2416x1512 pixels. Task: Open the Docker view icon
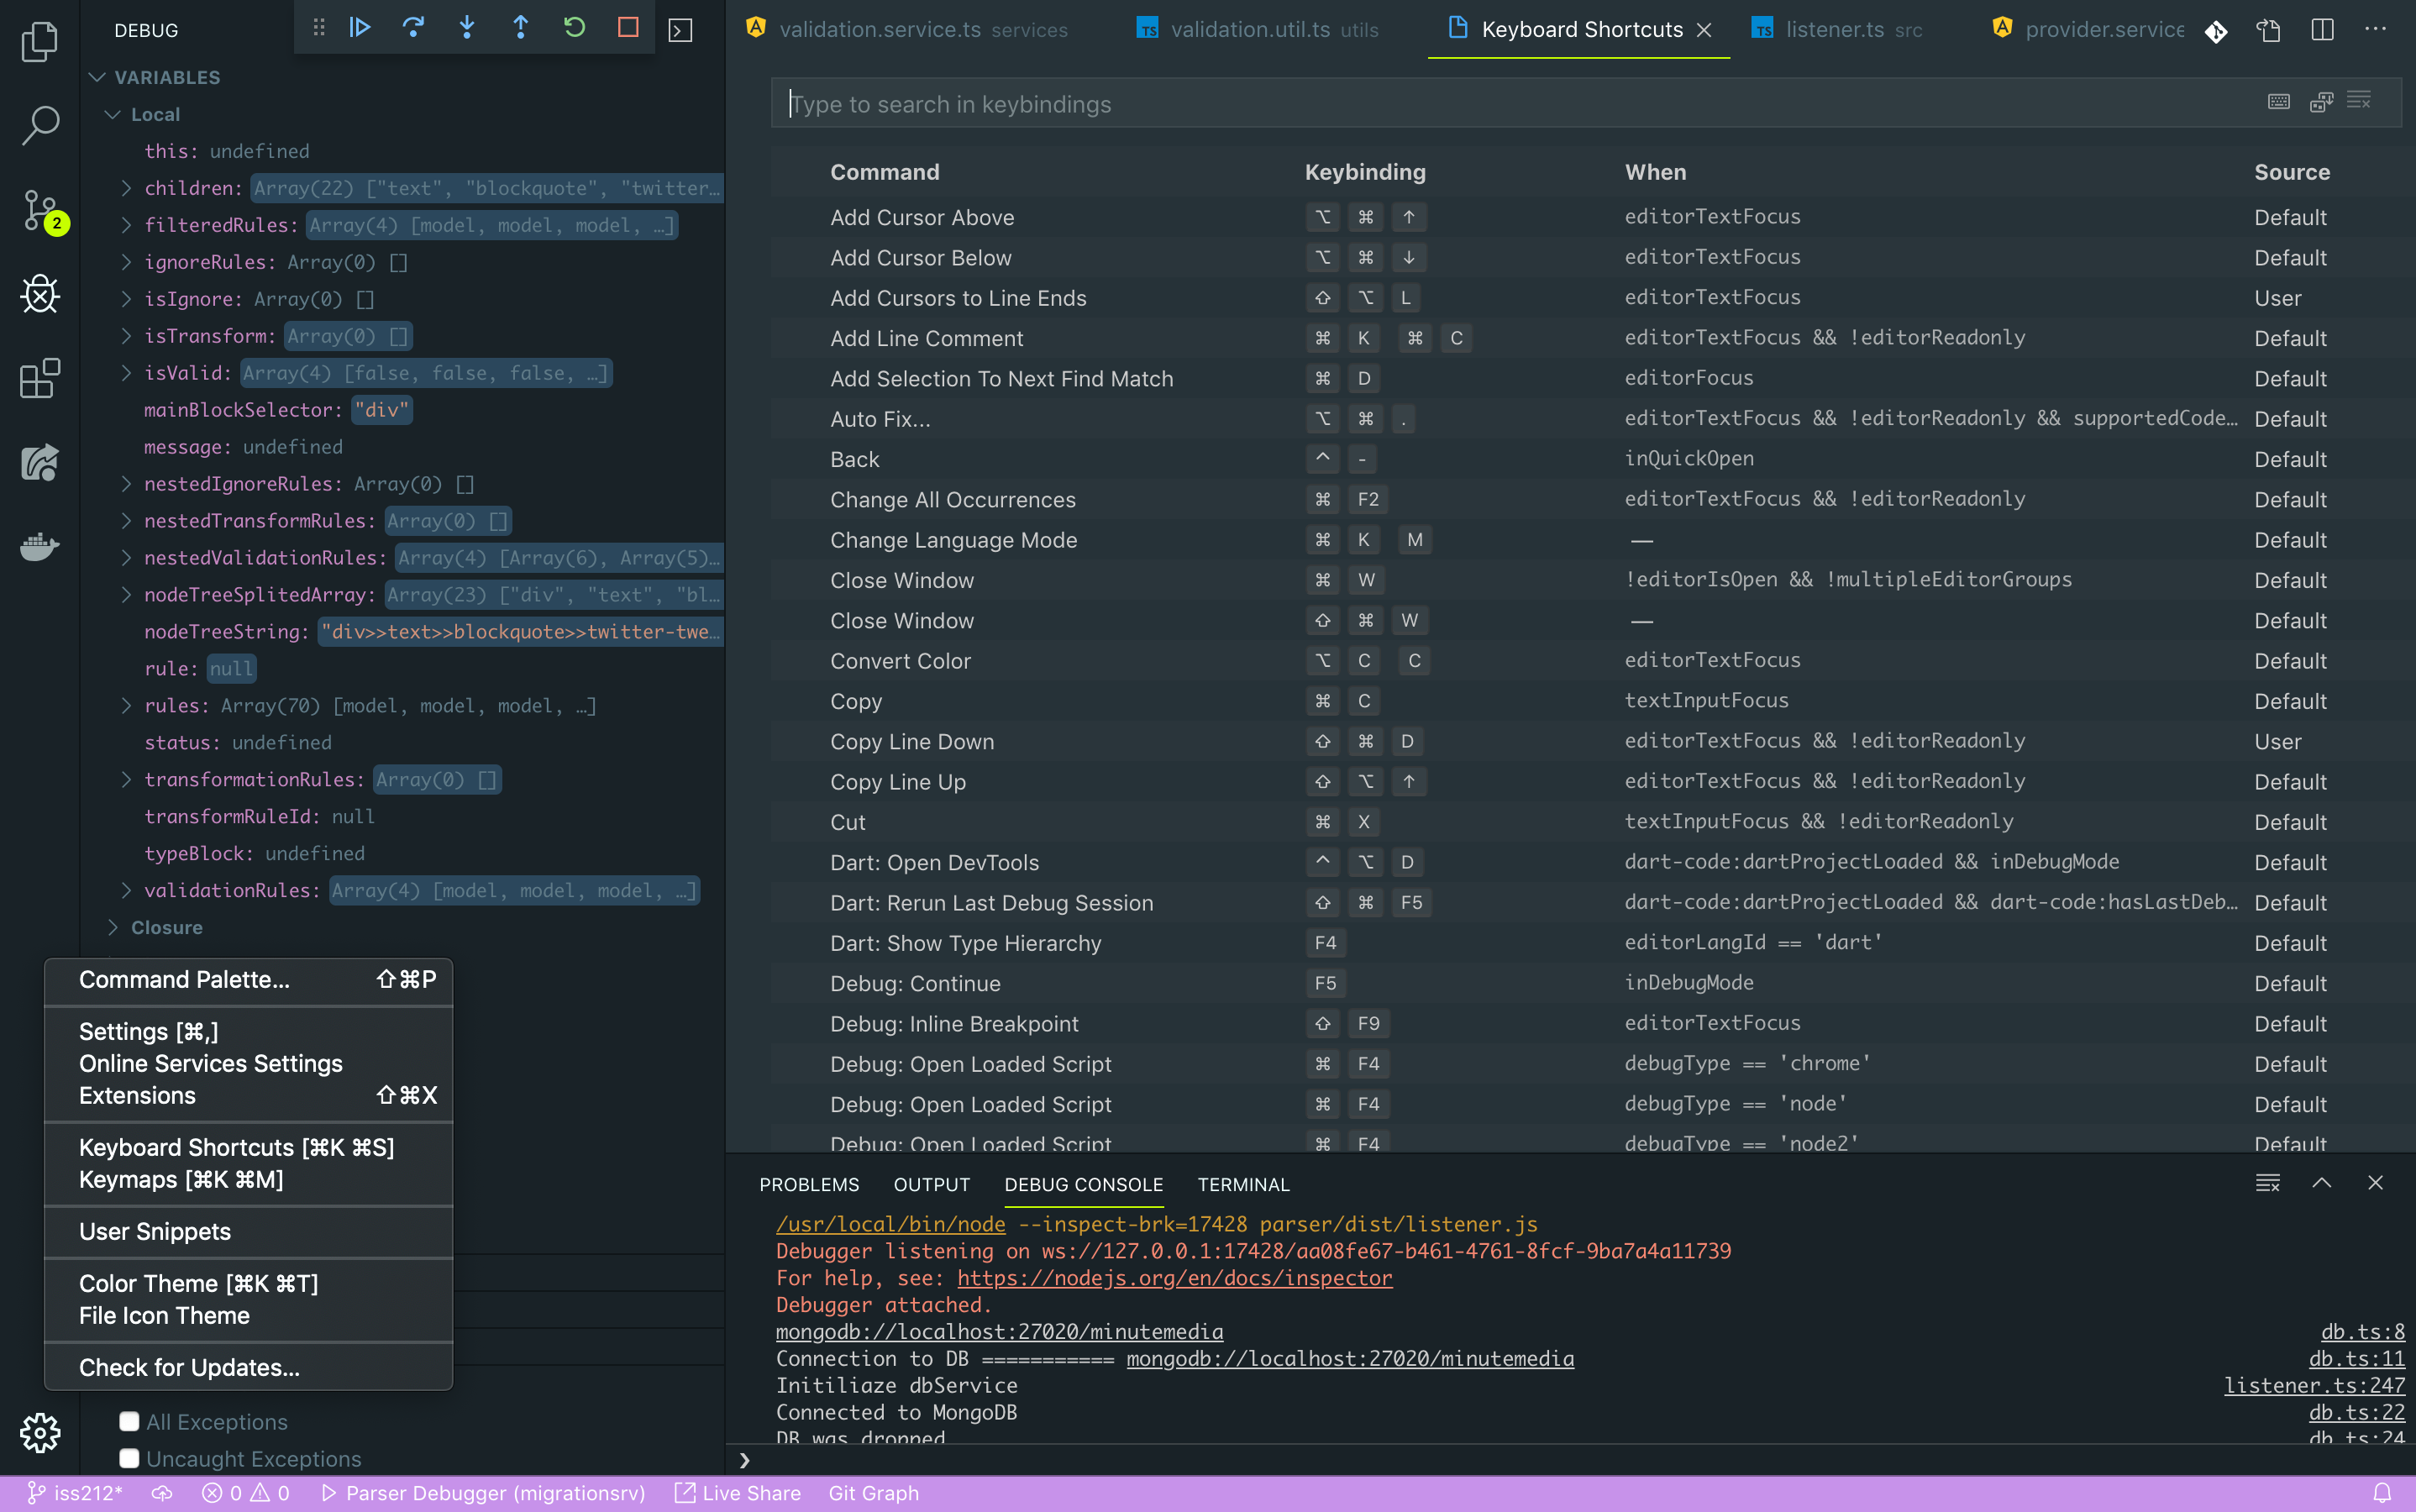[x=40, y=546]
